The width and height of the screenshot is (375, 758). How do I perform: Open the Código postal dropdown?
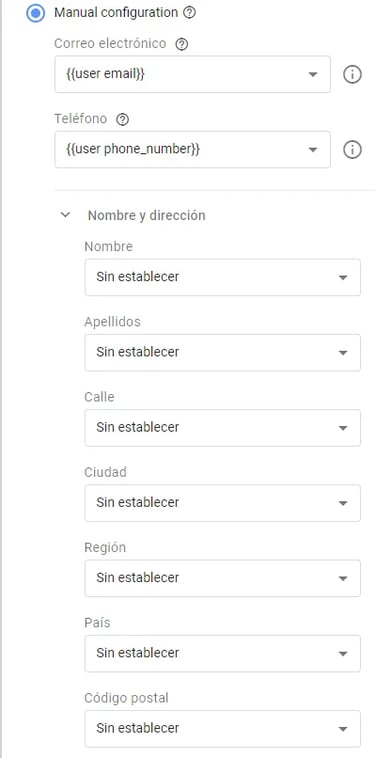[x=222, y=729]
